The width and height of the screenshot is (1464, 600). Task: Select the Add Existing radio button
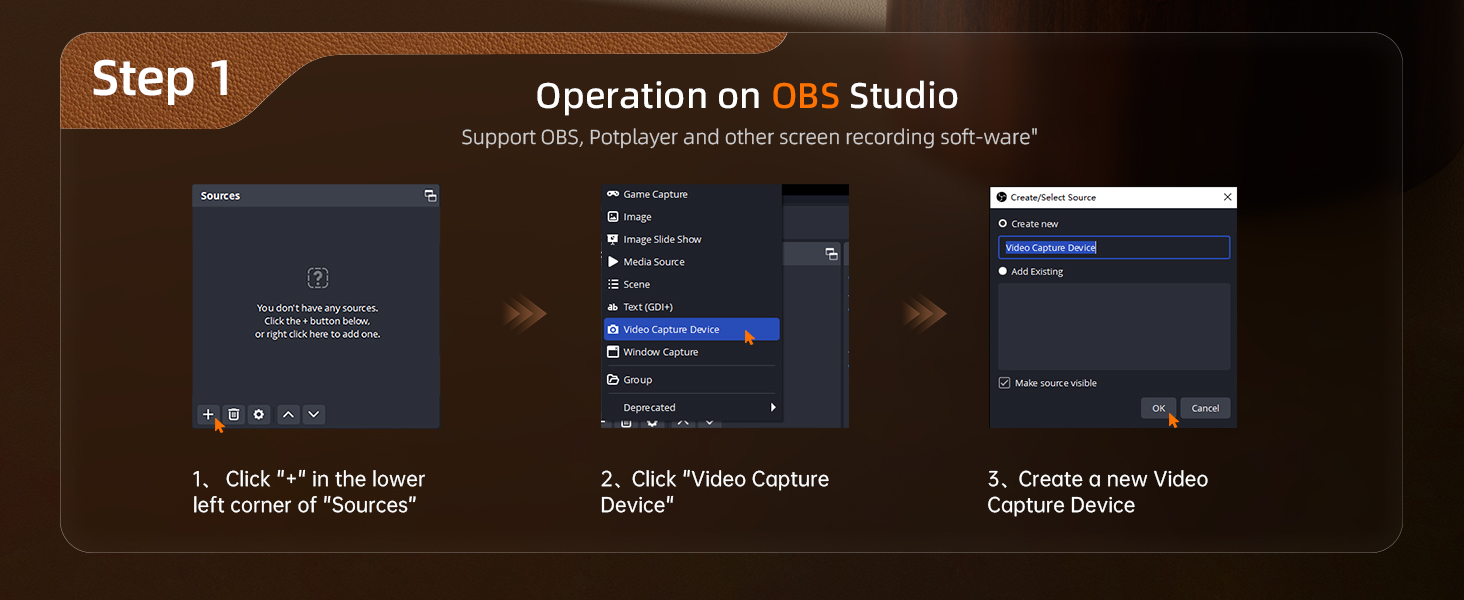1003,271
